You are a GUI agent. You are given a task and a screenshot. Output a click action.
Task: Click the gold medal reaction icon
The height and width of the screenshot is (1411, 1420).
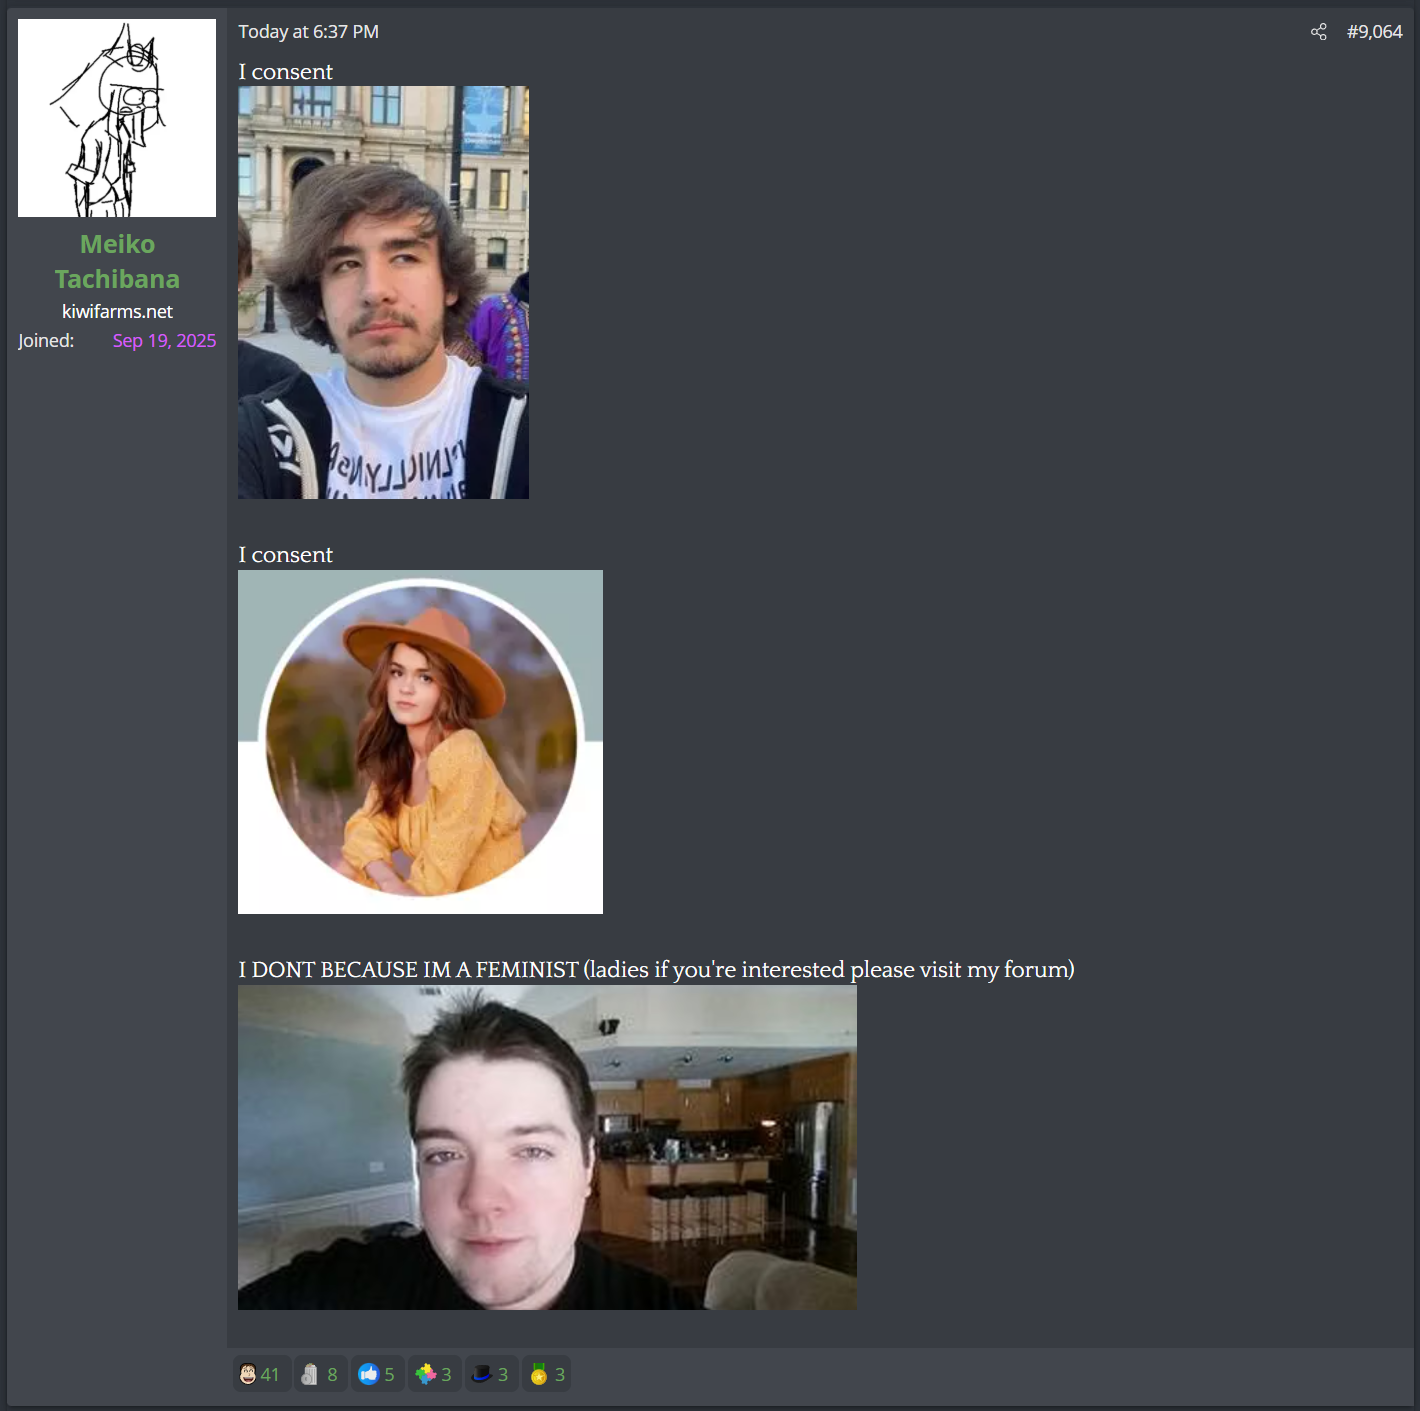(539, 1374)
